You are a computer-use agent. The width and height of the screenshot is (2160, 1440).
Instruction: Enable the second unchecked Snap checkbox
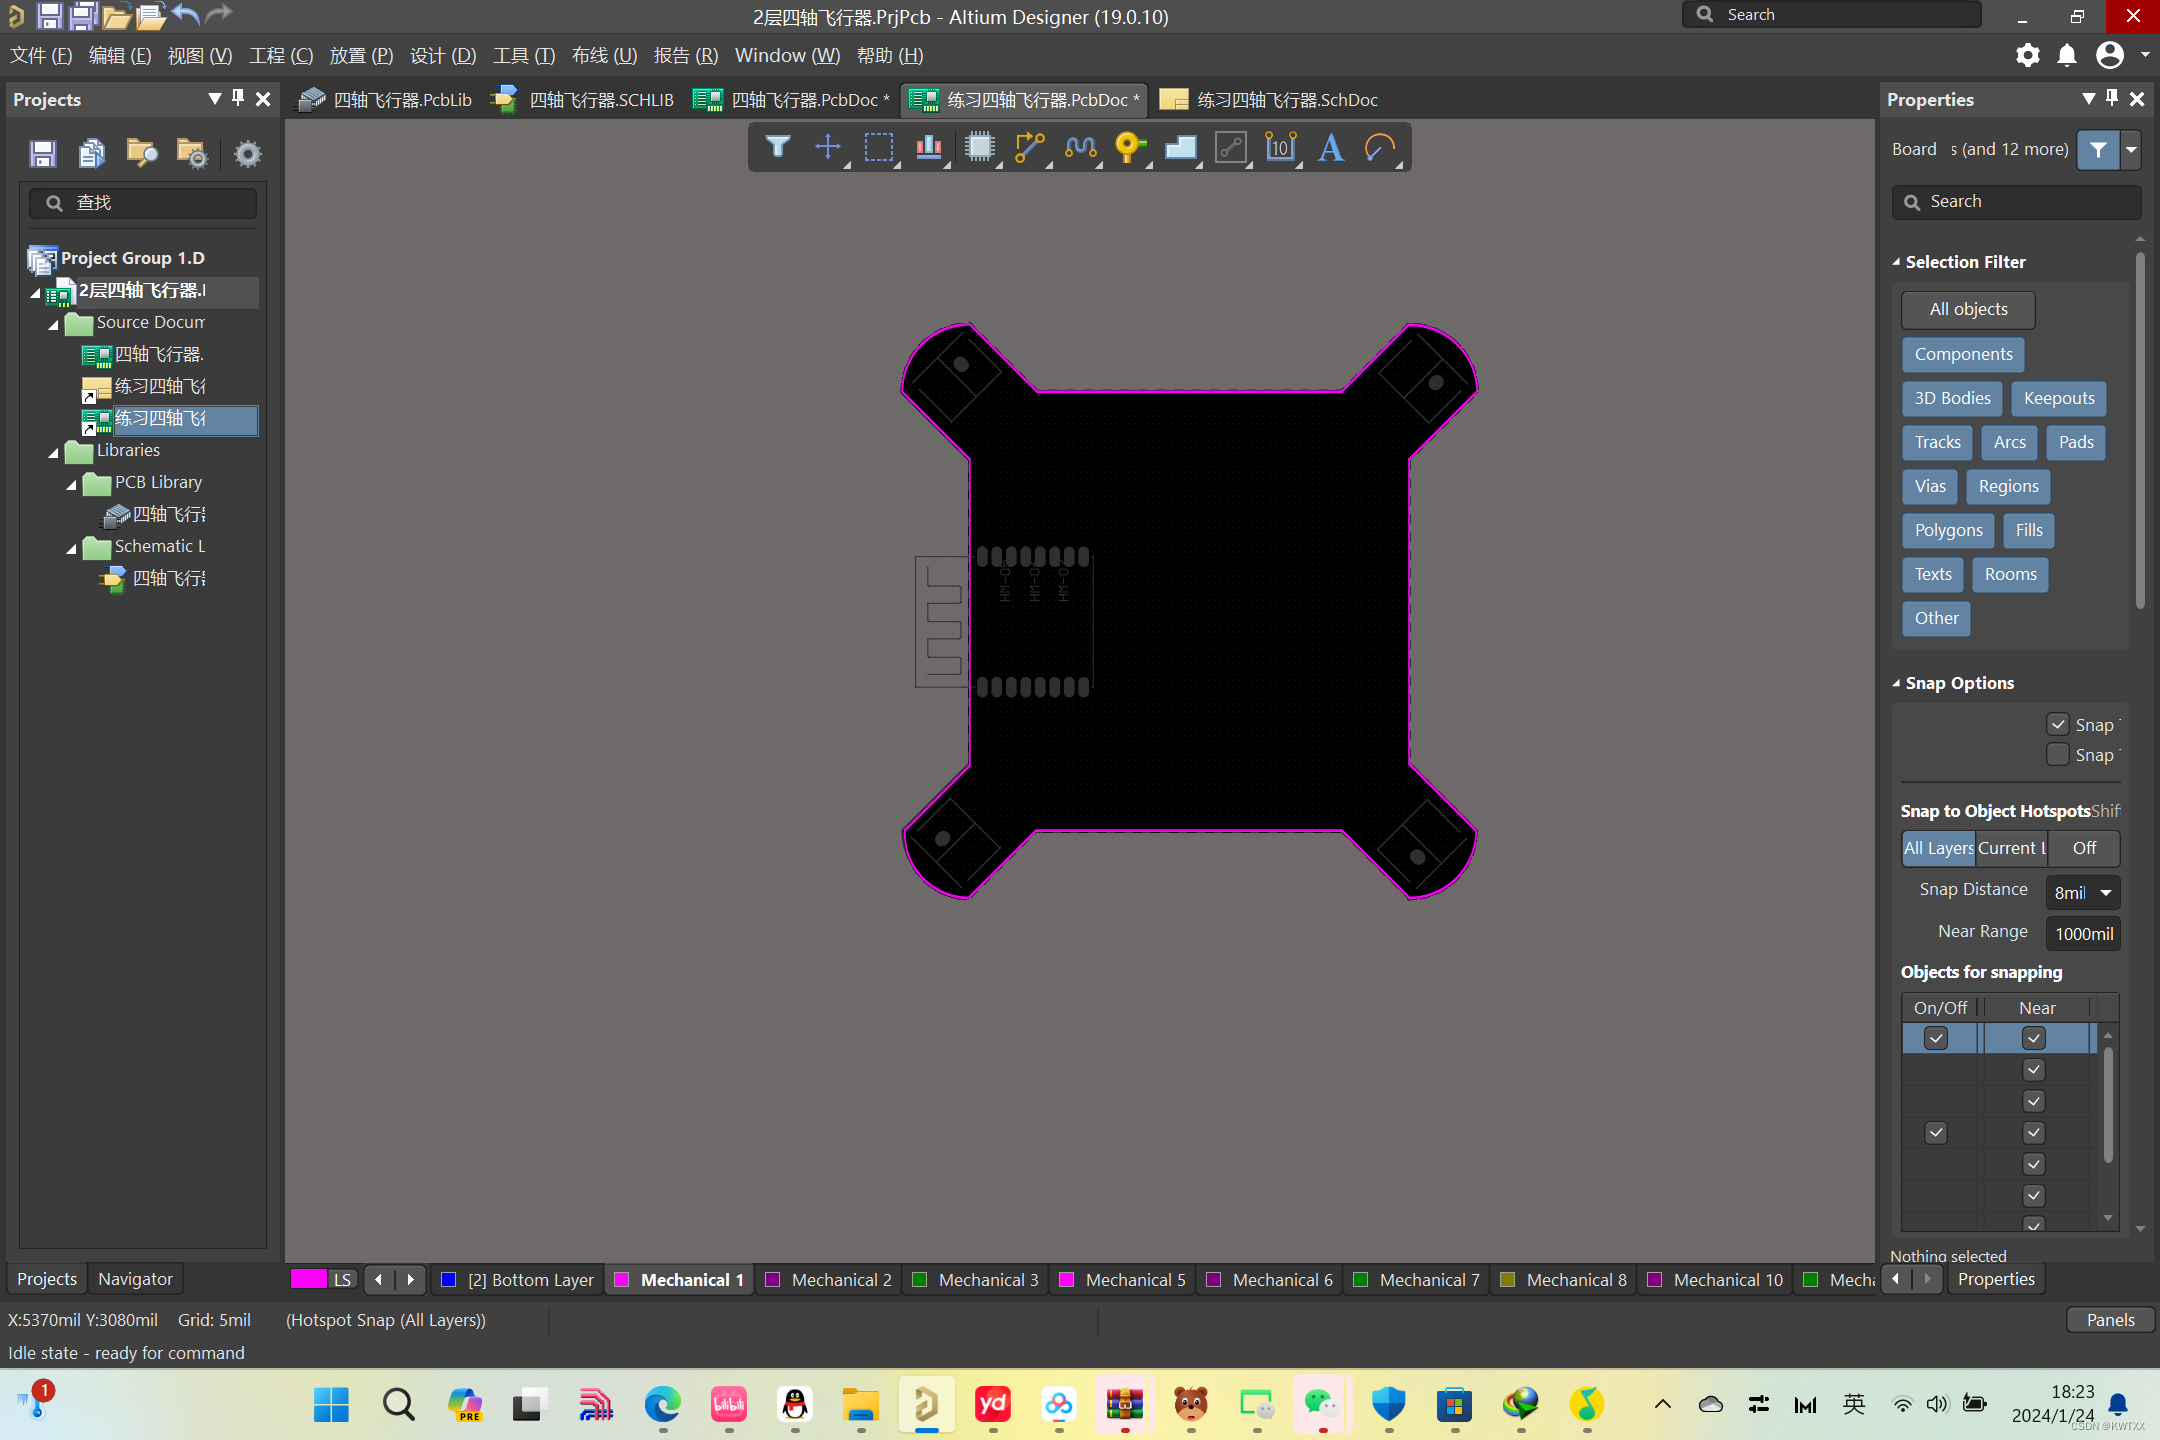(x=2057, y=755)
